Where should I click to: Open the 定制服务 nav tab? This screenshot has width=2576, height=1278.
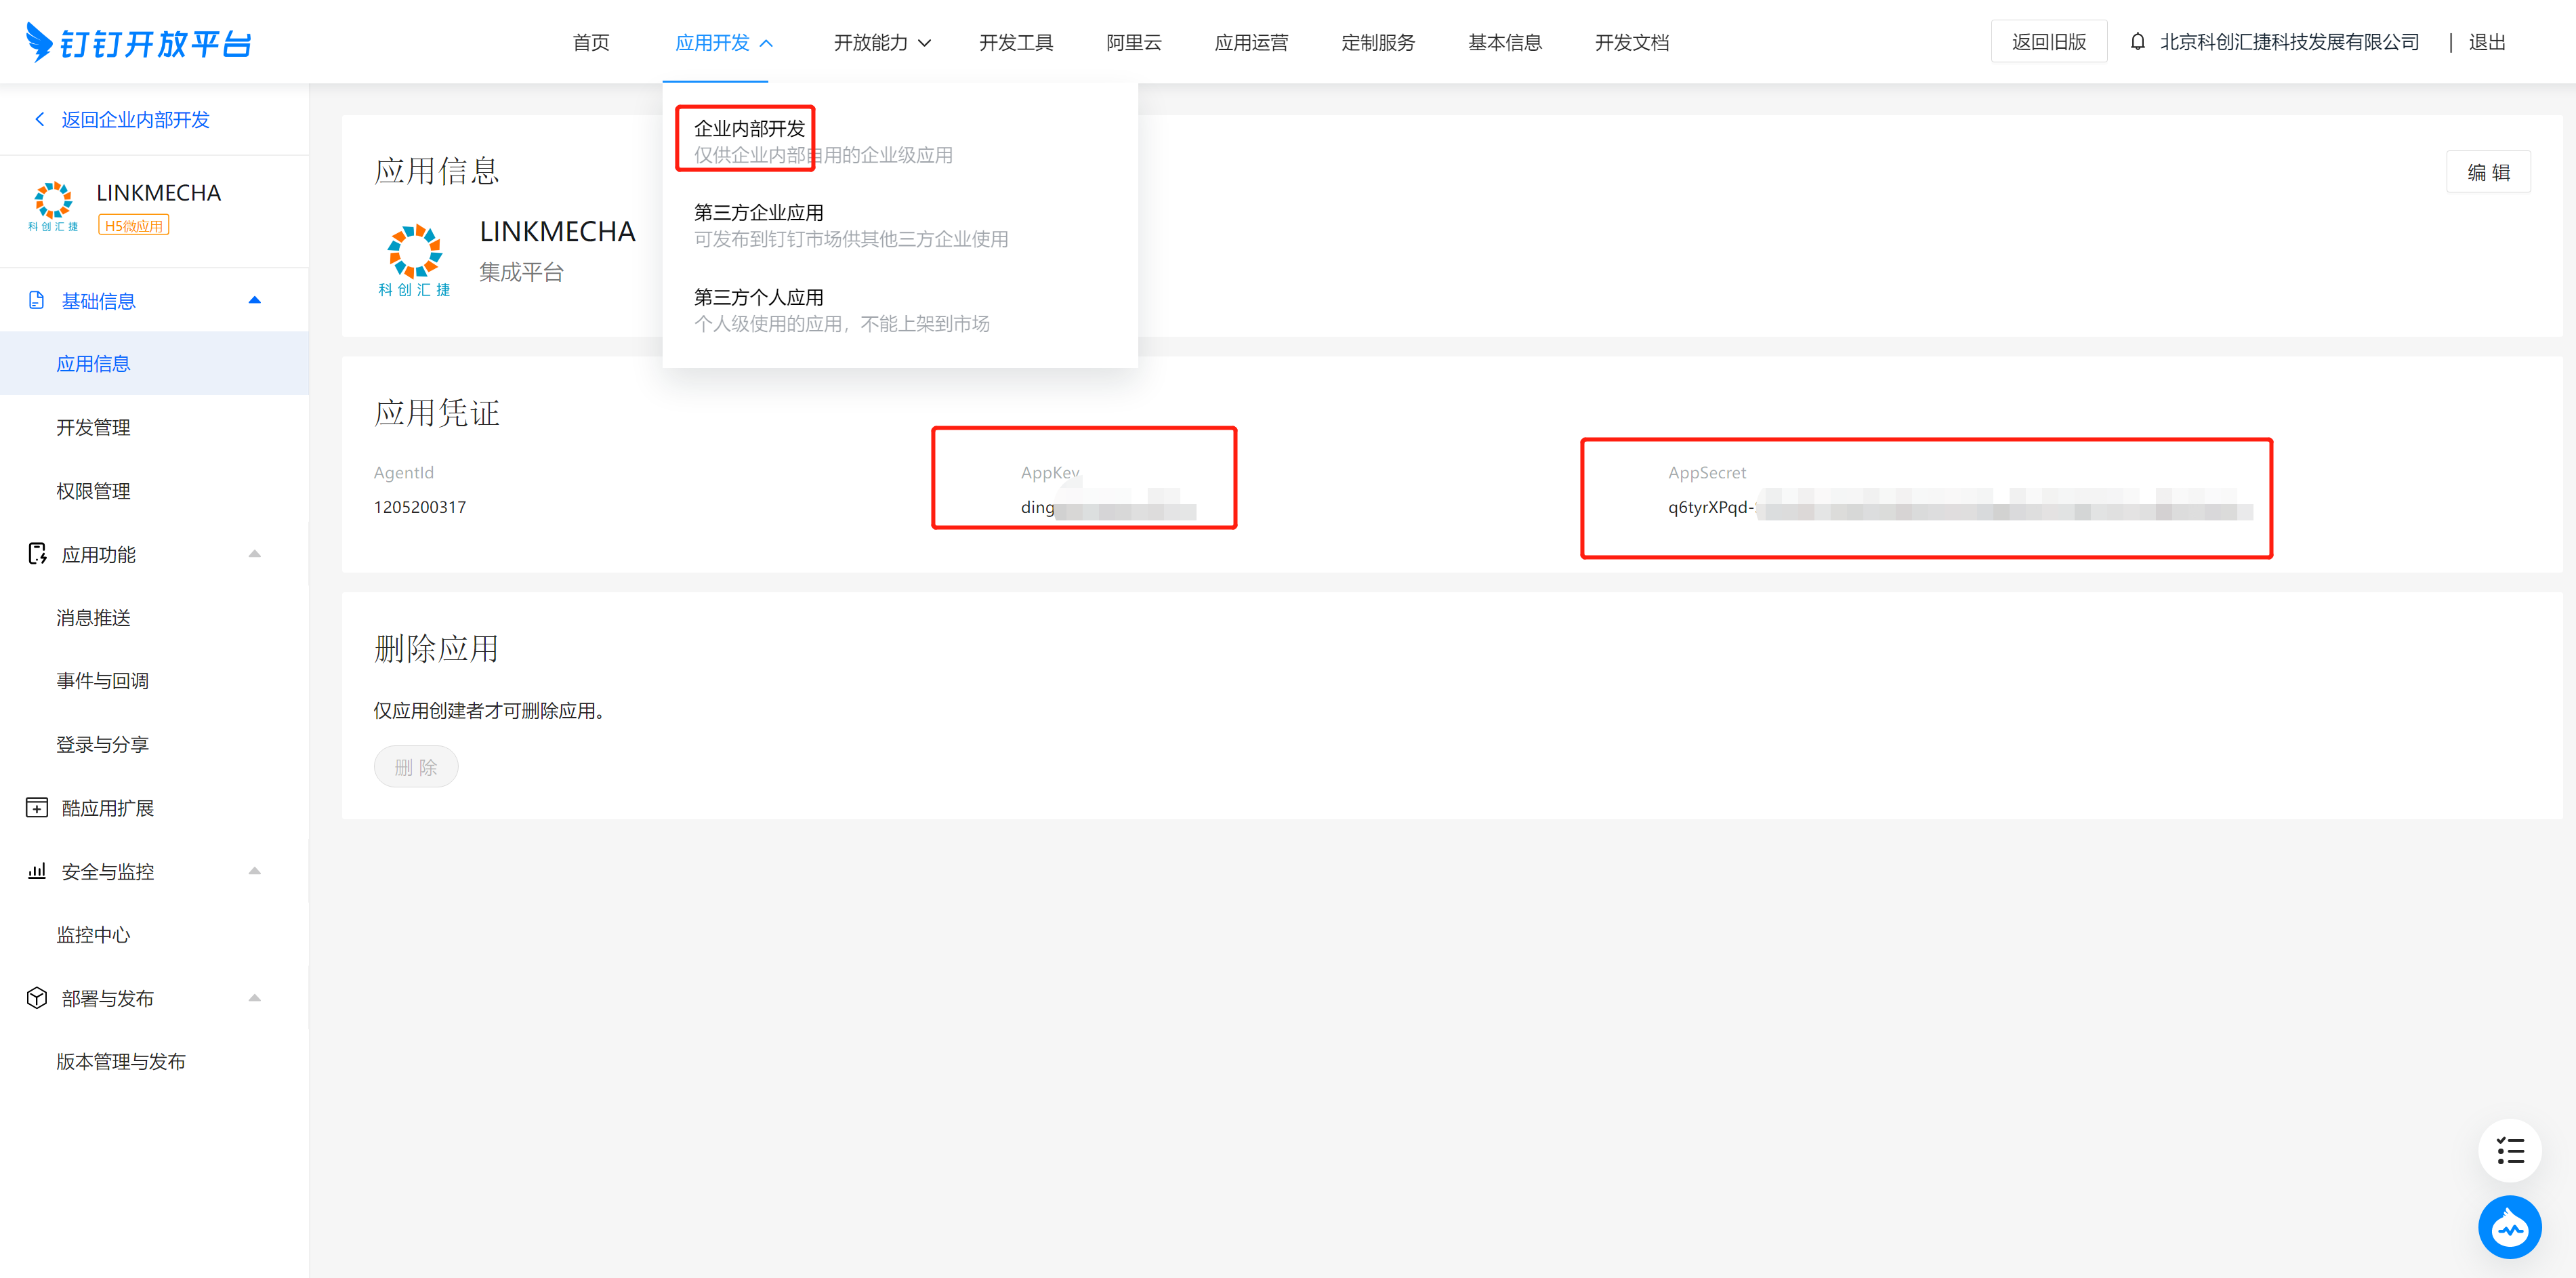[1378, 42]
